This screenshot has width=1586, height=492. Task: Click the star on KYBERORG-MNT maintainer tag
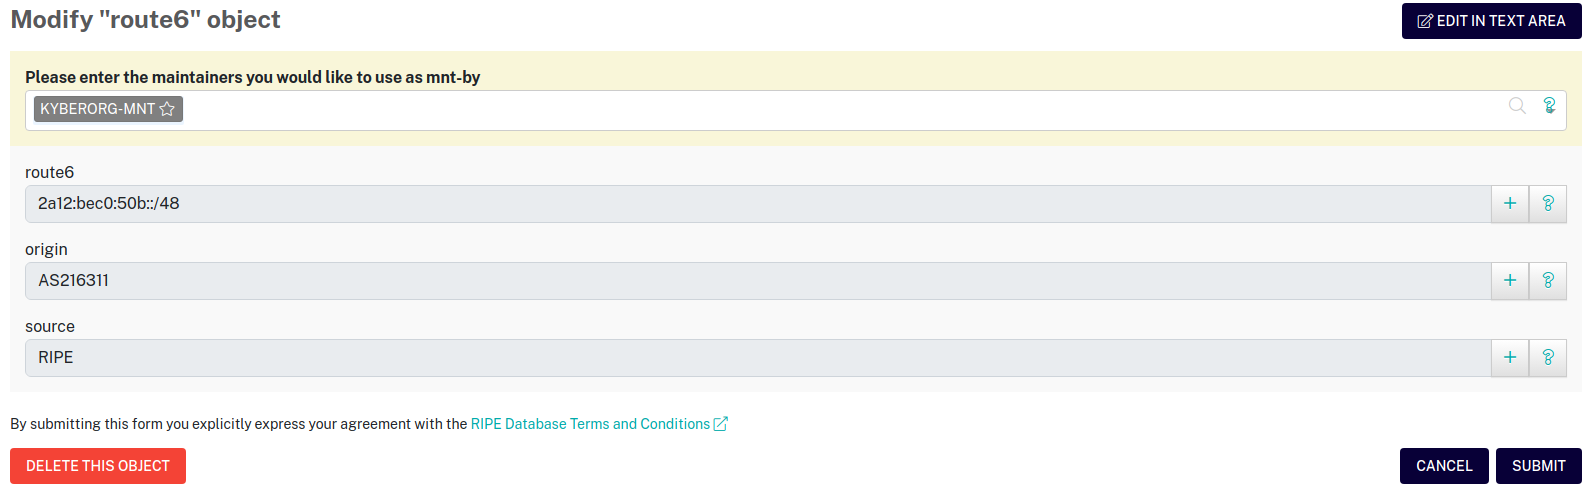[x=167, y=109]
